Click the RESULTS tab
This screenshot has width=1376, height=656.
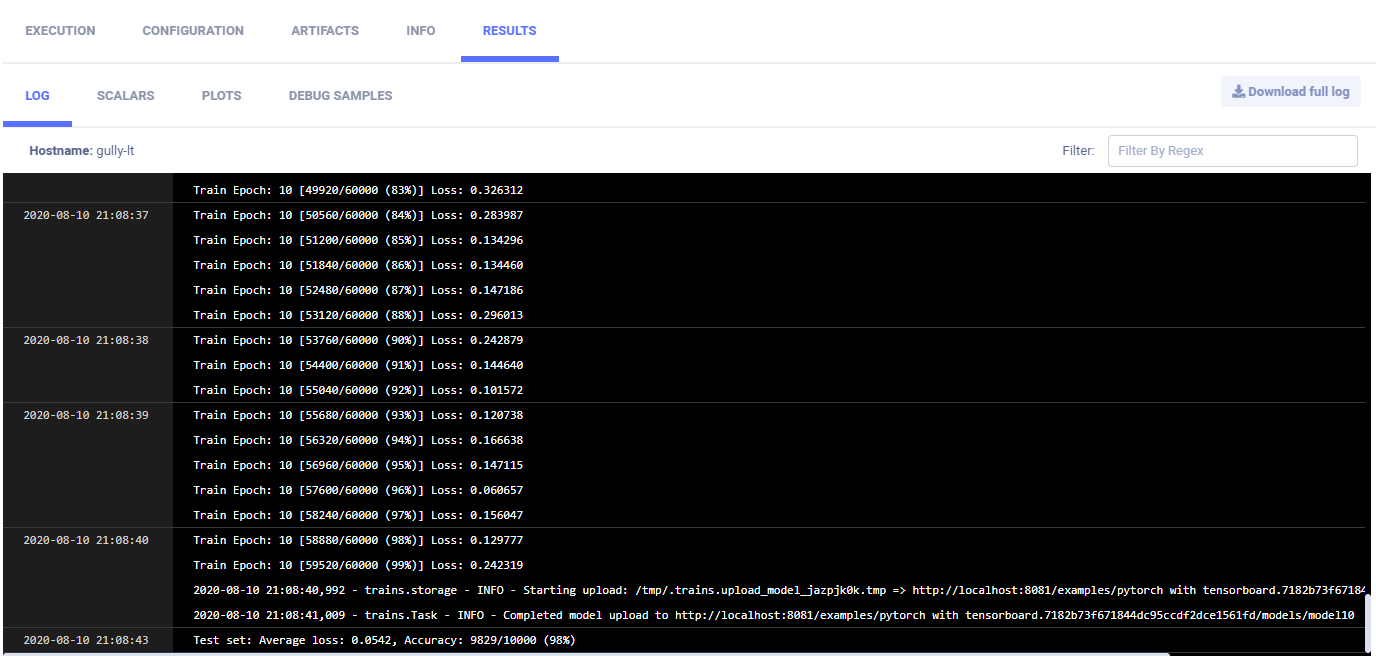pos(509,31)
